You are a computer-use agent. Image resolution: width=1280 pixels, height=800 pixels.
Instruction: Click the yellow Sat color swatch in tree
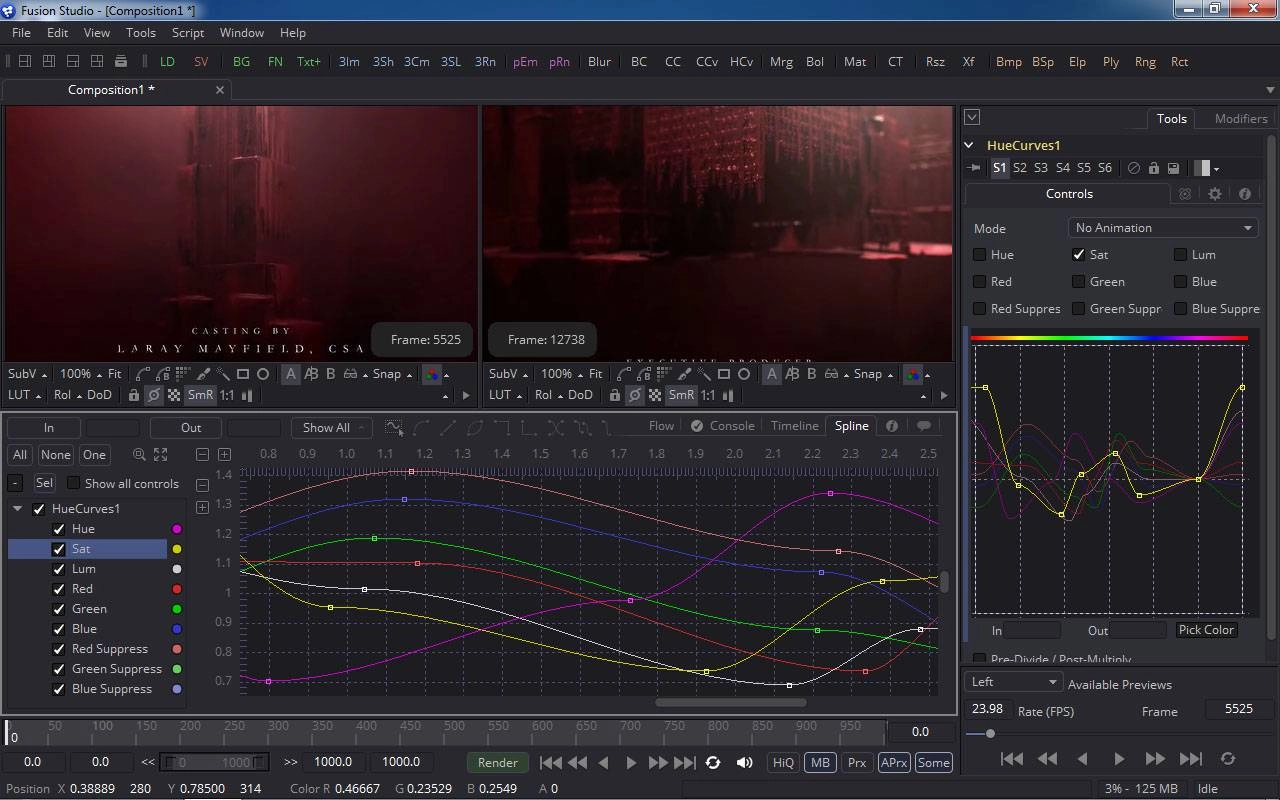pos(177,549)
